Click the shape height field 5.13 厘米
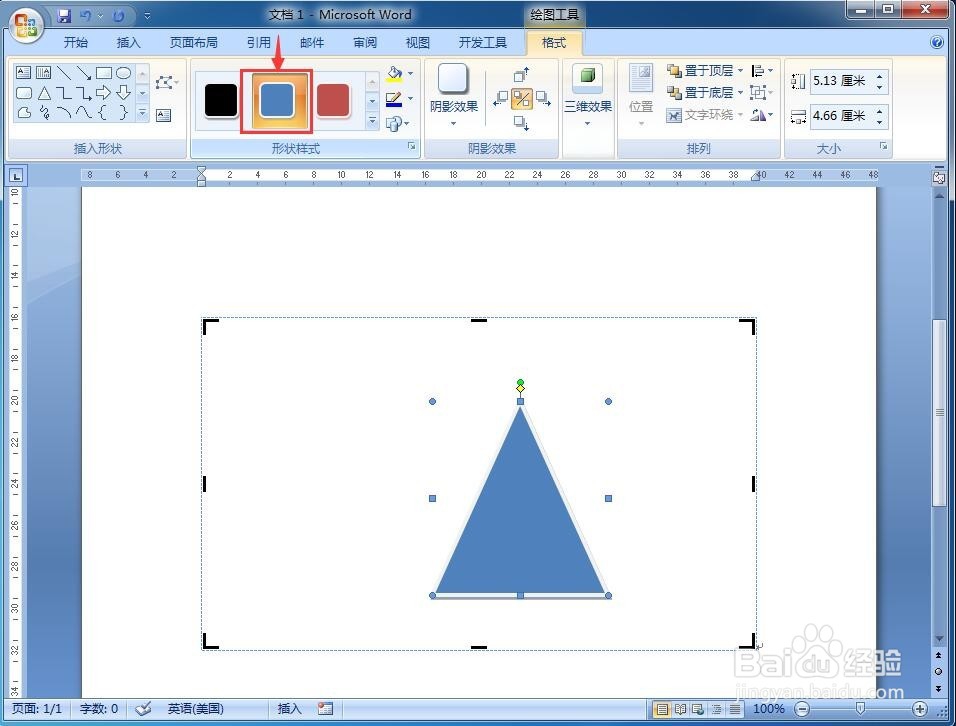Viewport: 956px width, 726px height. (842, 81)
